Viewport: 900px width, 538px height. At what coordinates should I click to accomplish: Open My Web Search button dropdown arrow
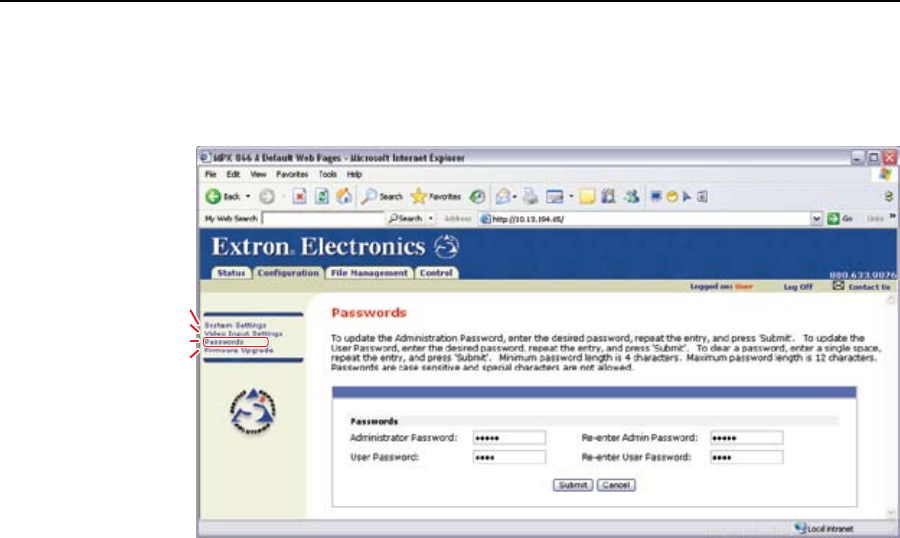point(430,219)
